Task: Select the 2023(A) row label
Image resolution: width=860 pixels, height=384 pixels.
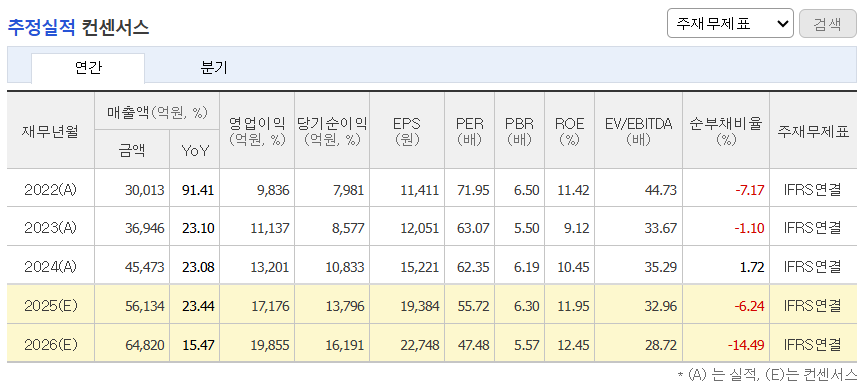Action: pos(50,228)
